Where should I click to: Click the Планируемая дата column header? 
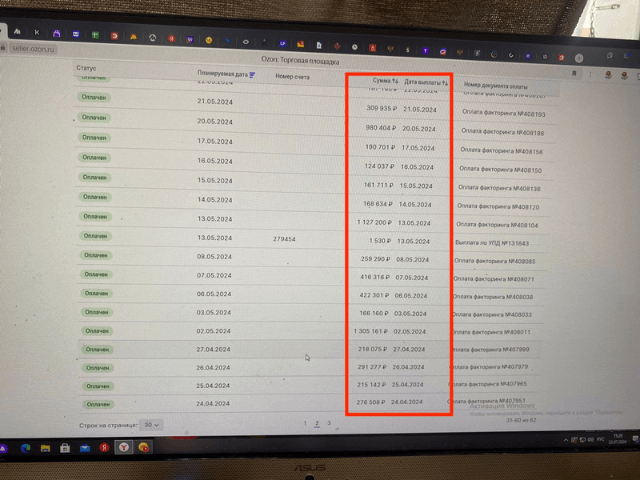[222, 74]
